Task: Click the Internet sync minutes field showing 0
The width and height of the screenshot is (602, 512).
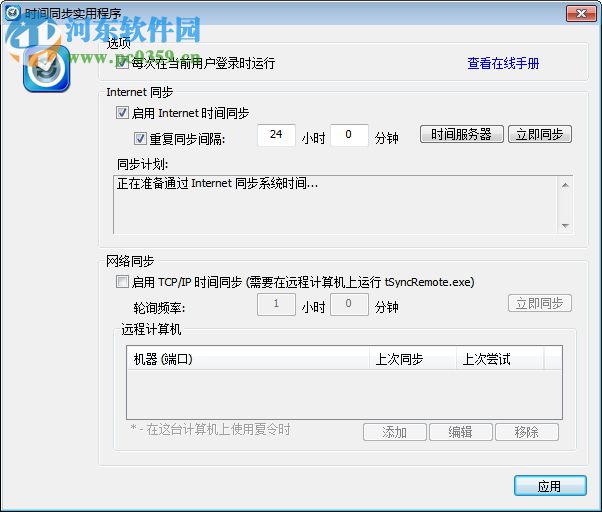Action: 349,135
